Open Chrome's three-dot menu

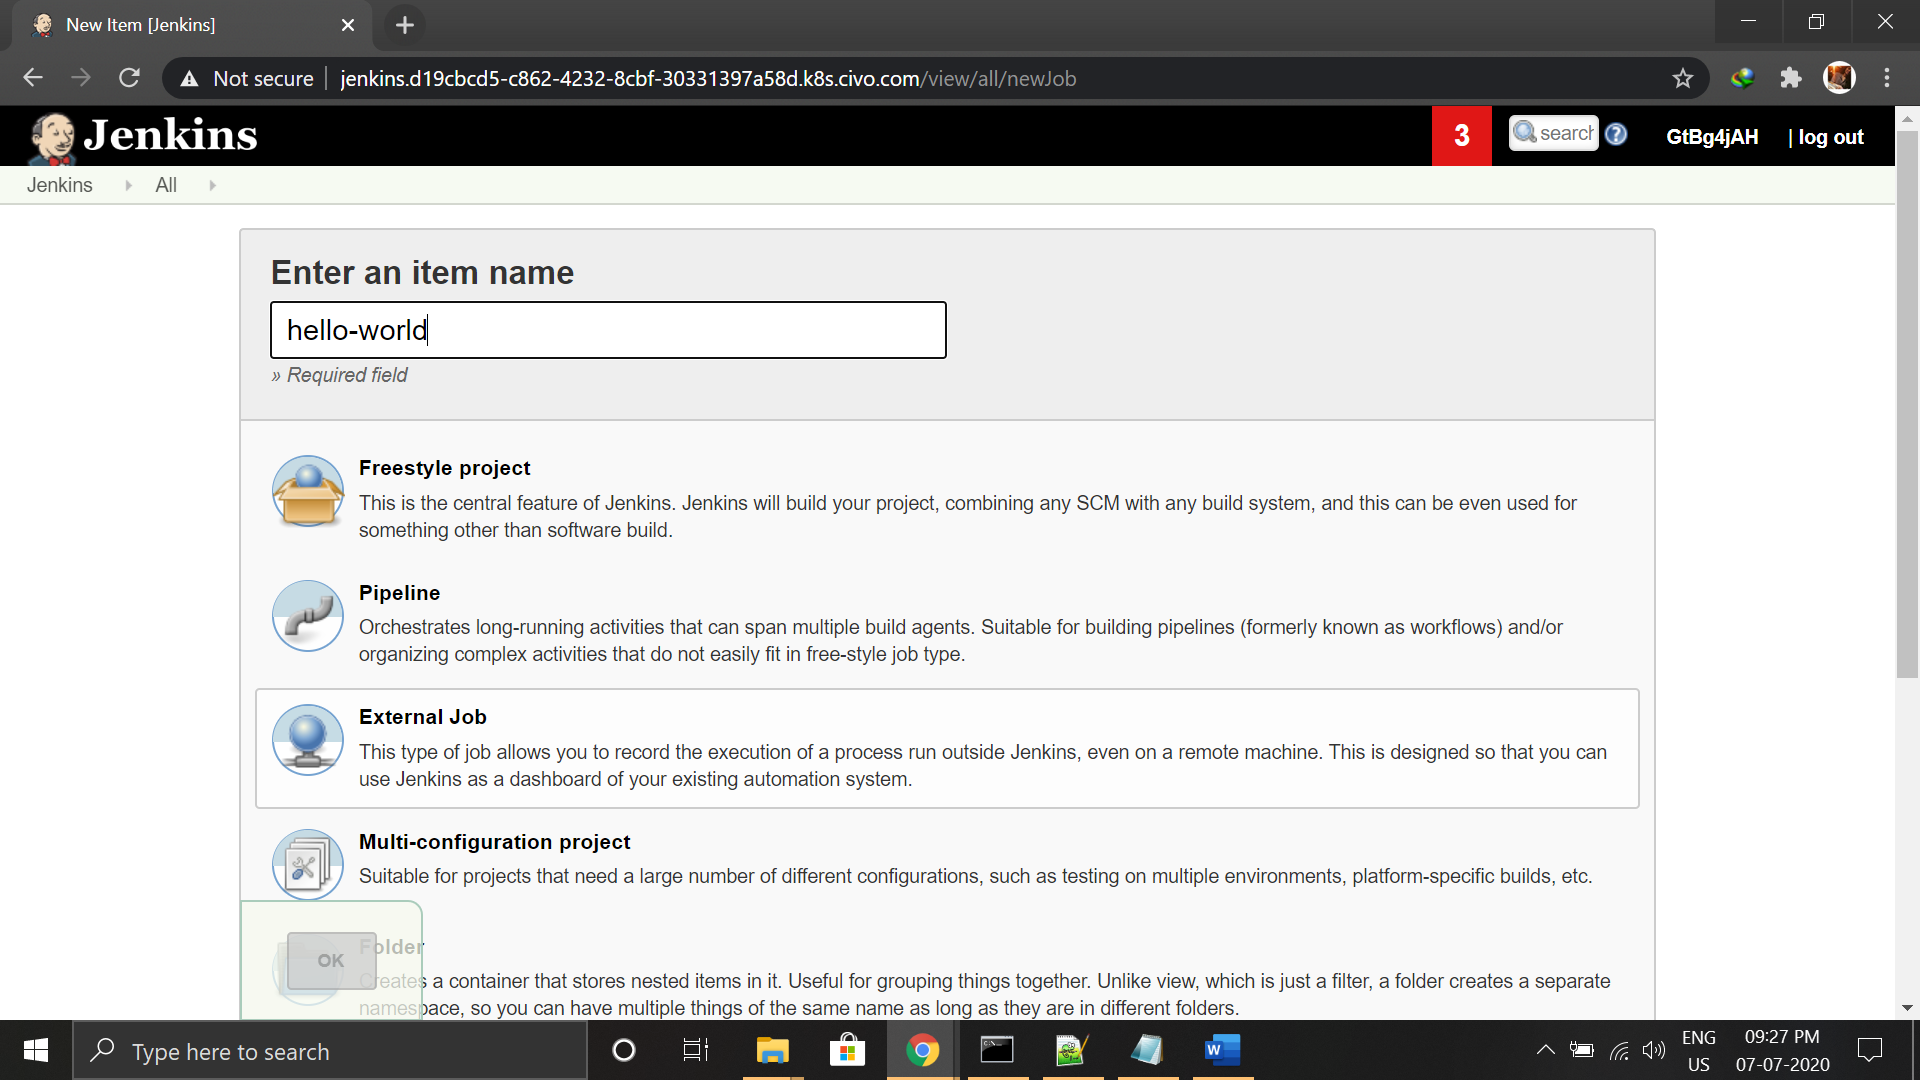click(x=1887, y=78)
